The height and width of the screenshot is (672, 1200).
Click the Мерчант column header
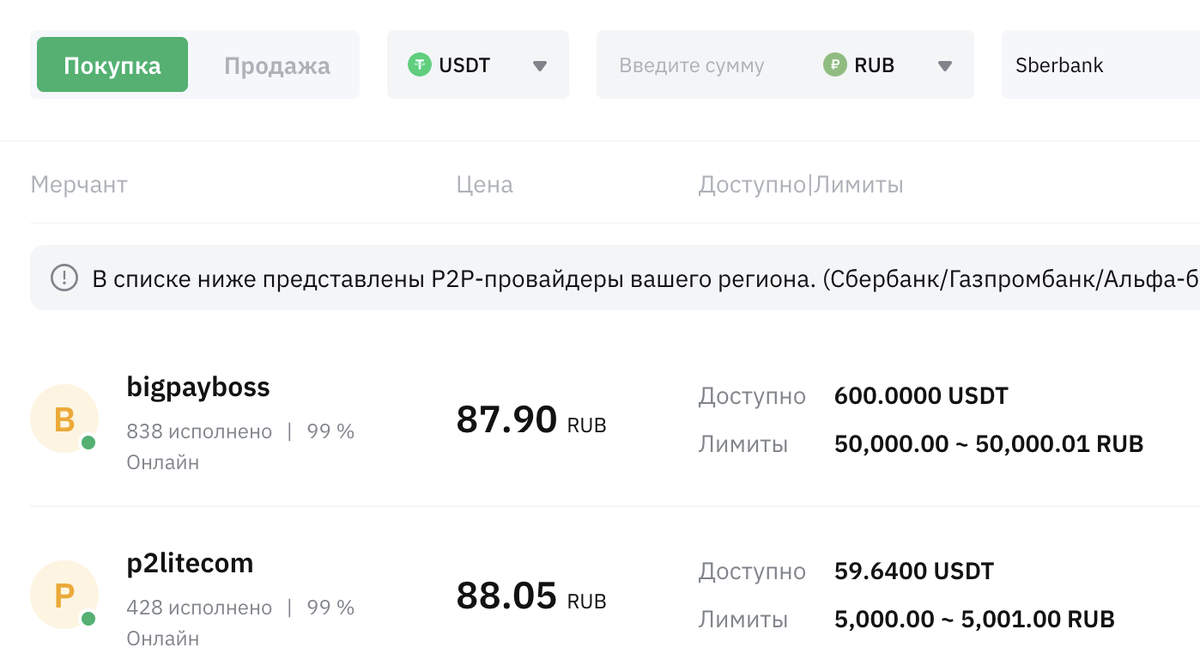click(79, 185)
